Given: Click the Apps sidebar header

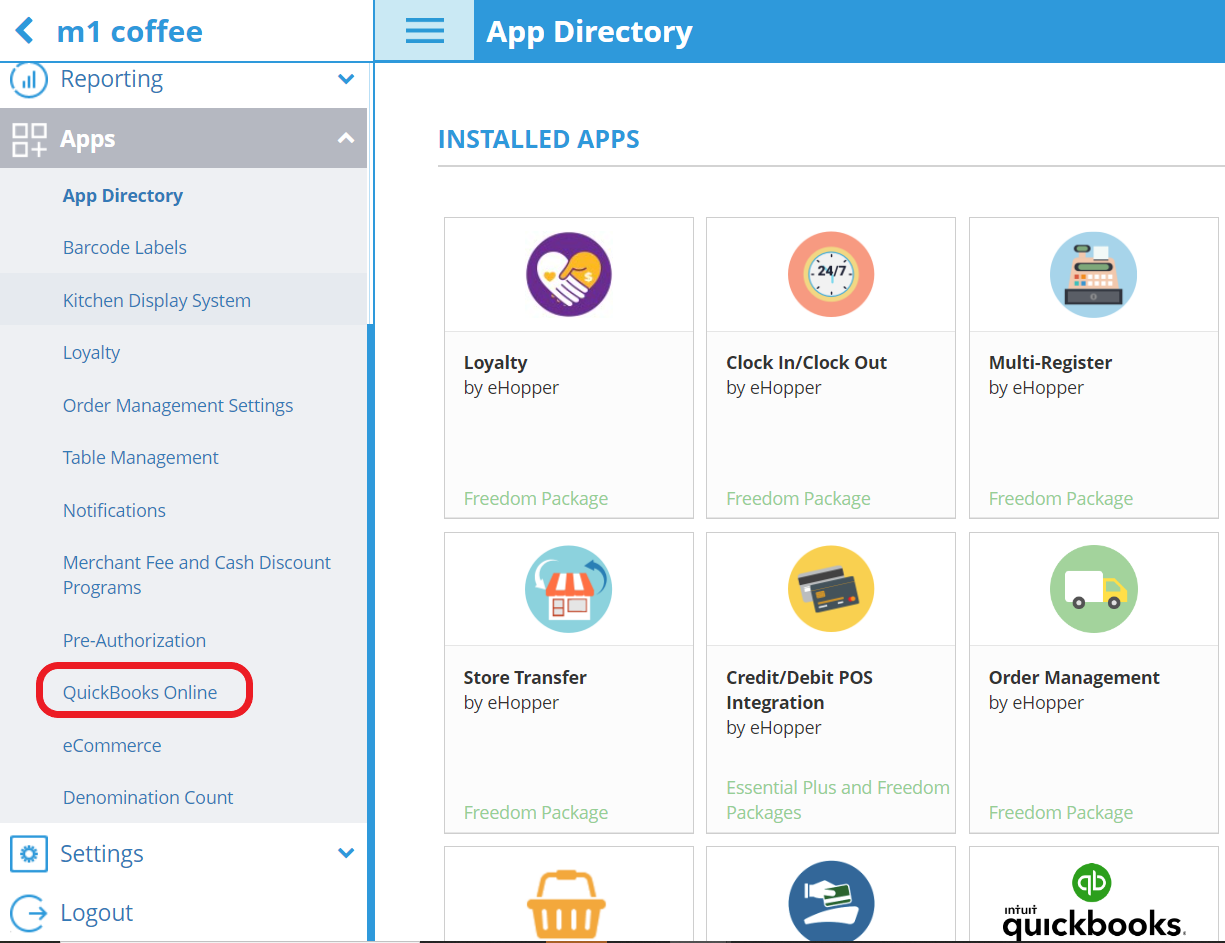Looking at the screenshot, I should click(x=183, y=138).
